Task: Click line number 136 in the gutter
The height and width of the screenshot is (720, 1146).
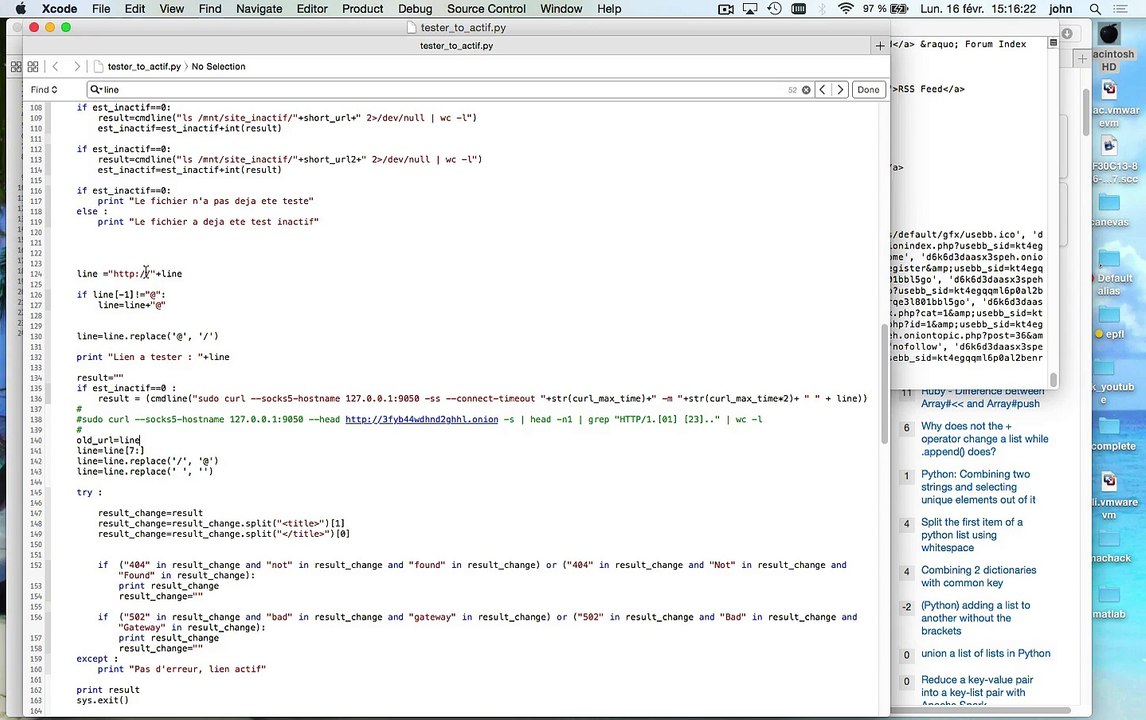Action: 36,399
